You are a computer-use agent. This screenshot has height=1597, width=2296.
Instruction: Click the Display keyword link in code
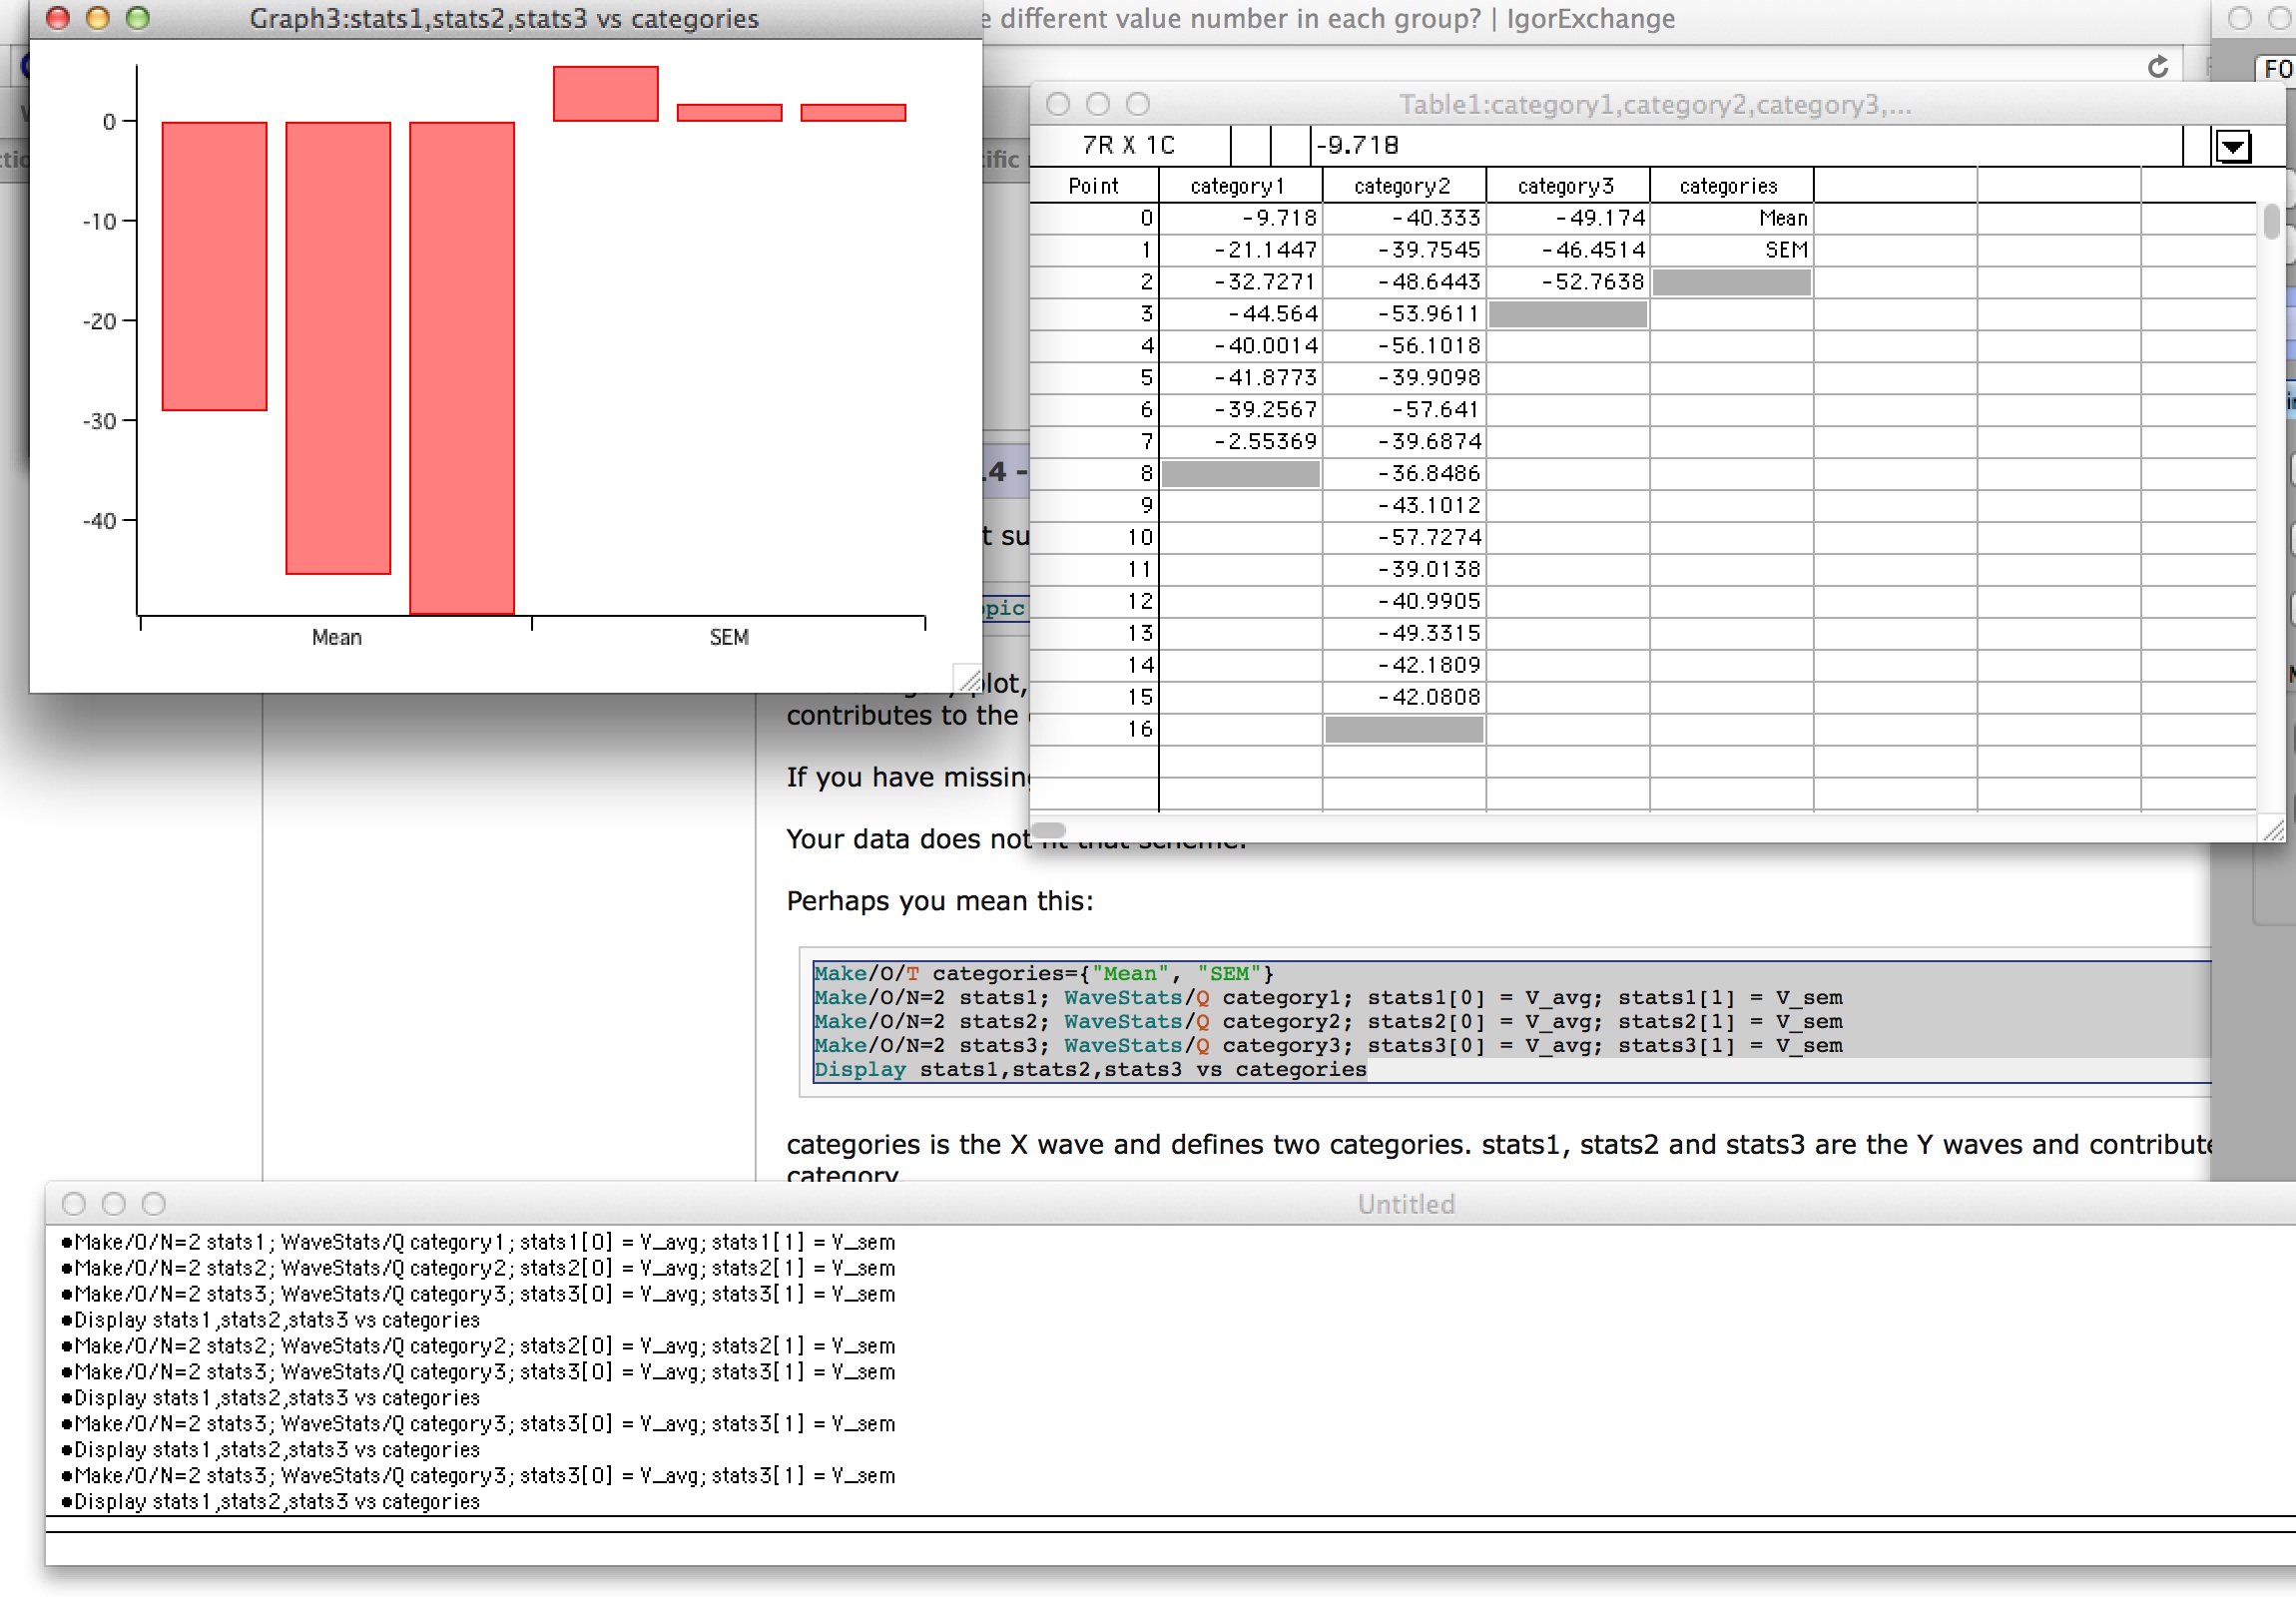(x=859, y=1069)
